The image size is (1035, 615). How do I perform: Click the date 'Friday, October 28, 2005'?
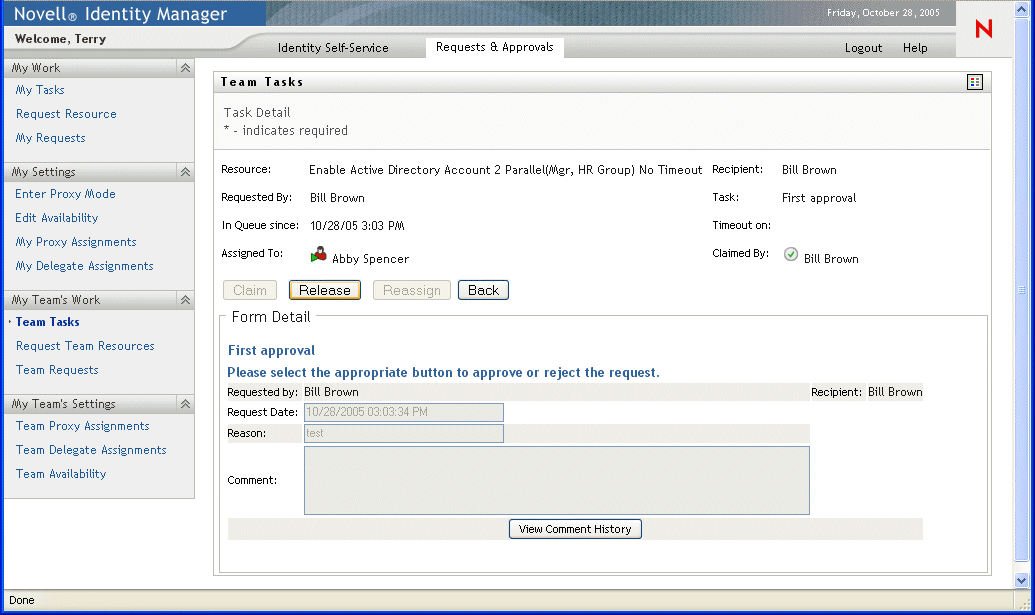pyautogui.click(x=883, y=13)
